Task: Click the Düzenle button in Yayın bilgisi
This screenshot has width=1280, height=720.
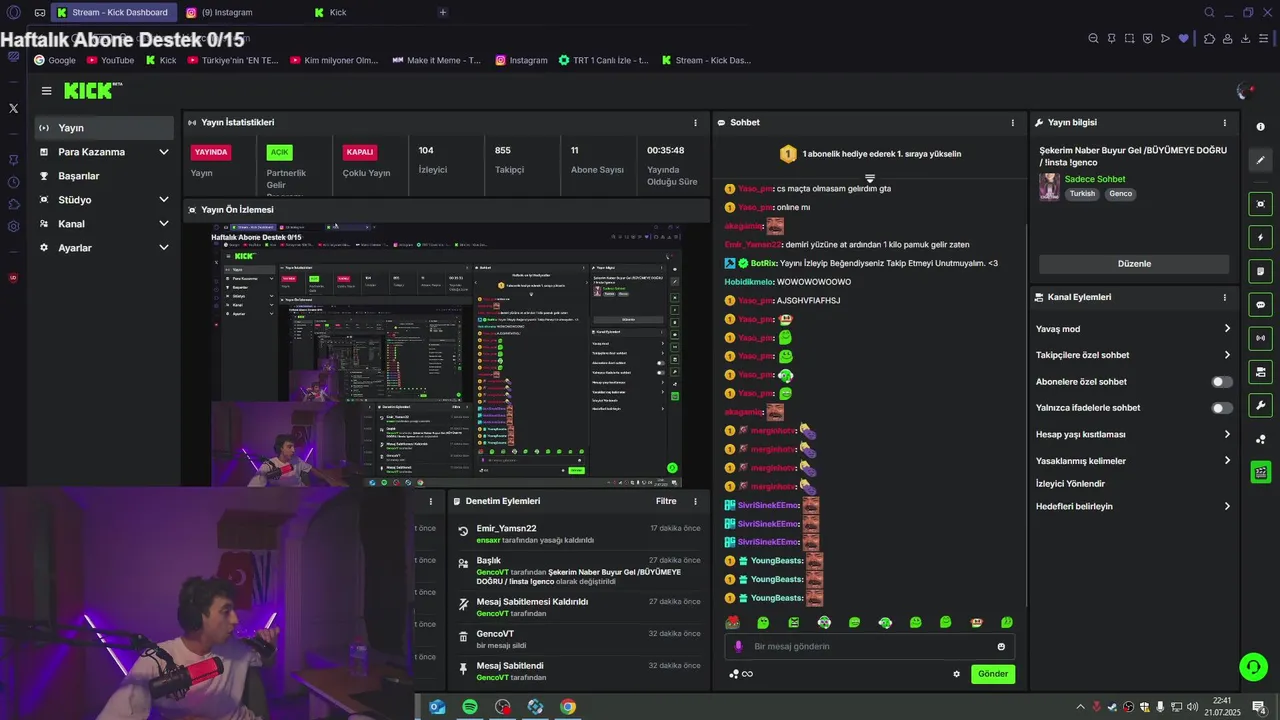Action: [x=1134, y=264]
